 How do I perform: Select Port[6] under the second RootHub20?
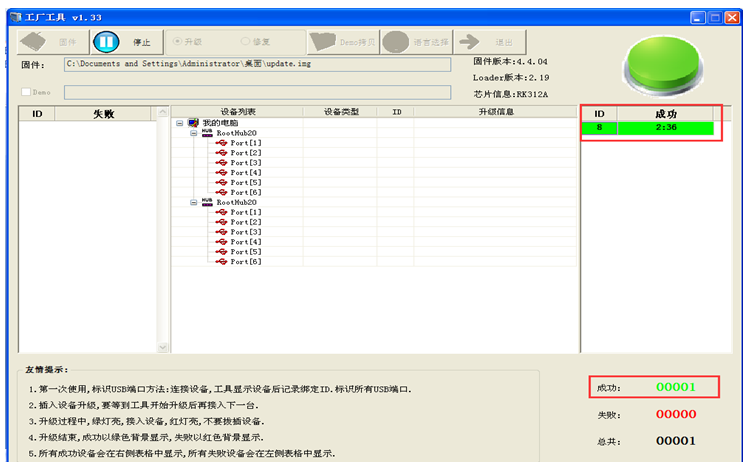tap(246, 262)
